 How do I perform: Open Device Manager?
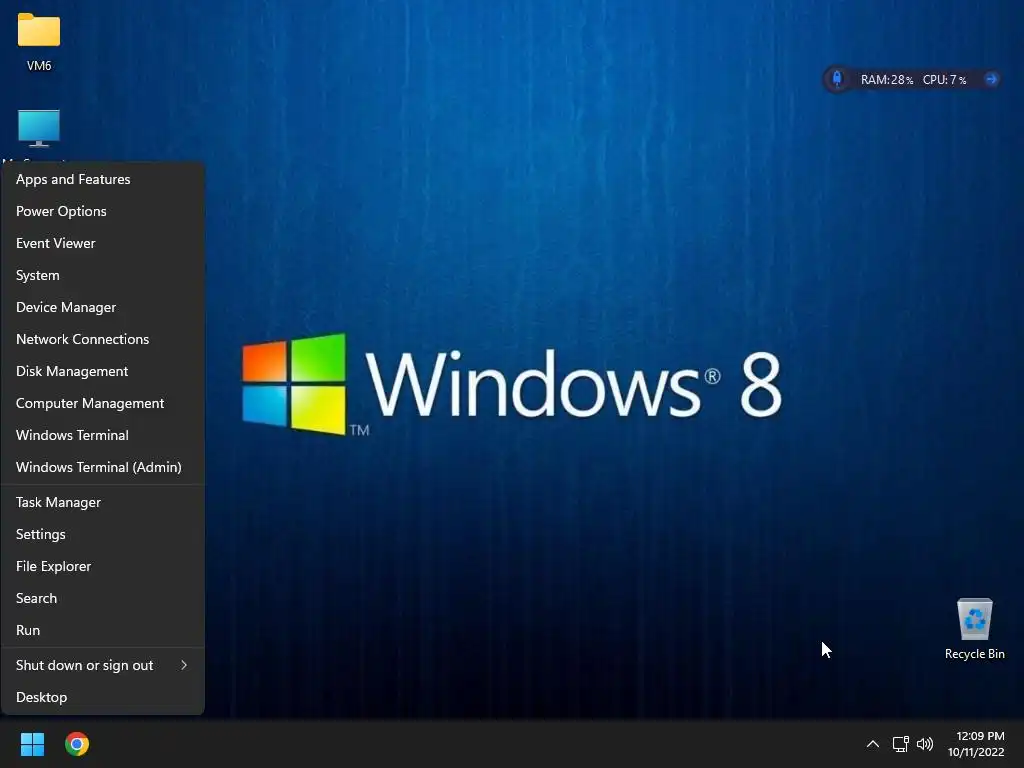[x=103, y=307]
